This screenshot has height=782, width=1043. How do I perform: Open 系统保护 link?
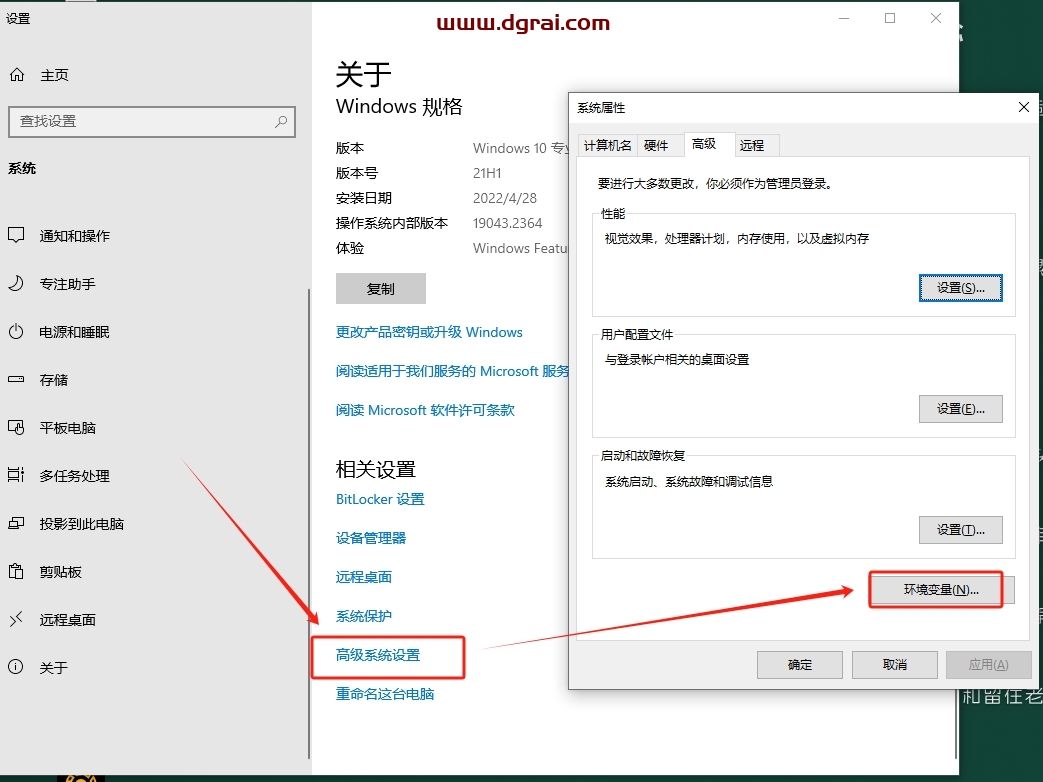(x=364, y=616)
